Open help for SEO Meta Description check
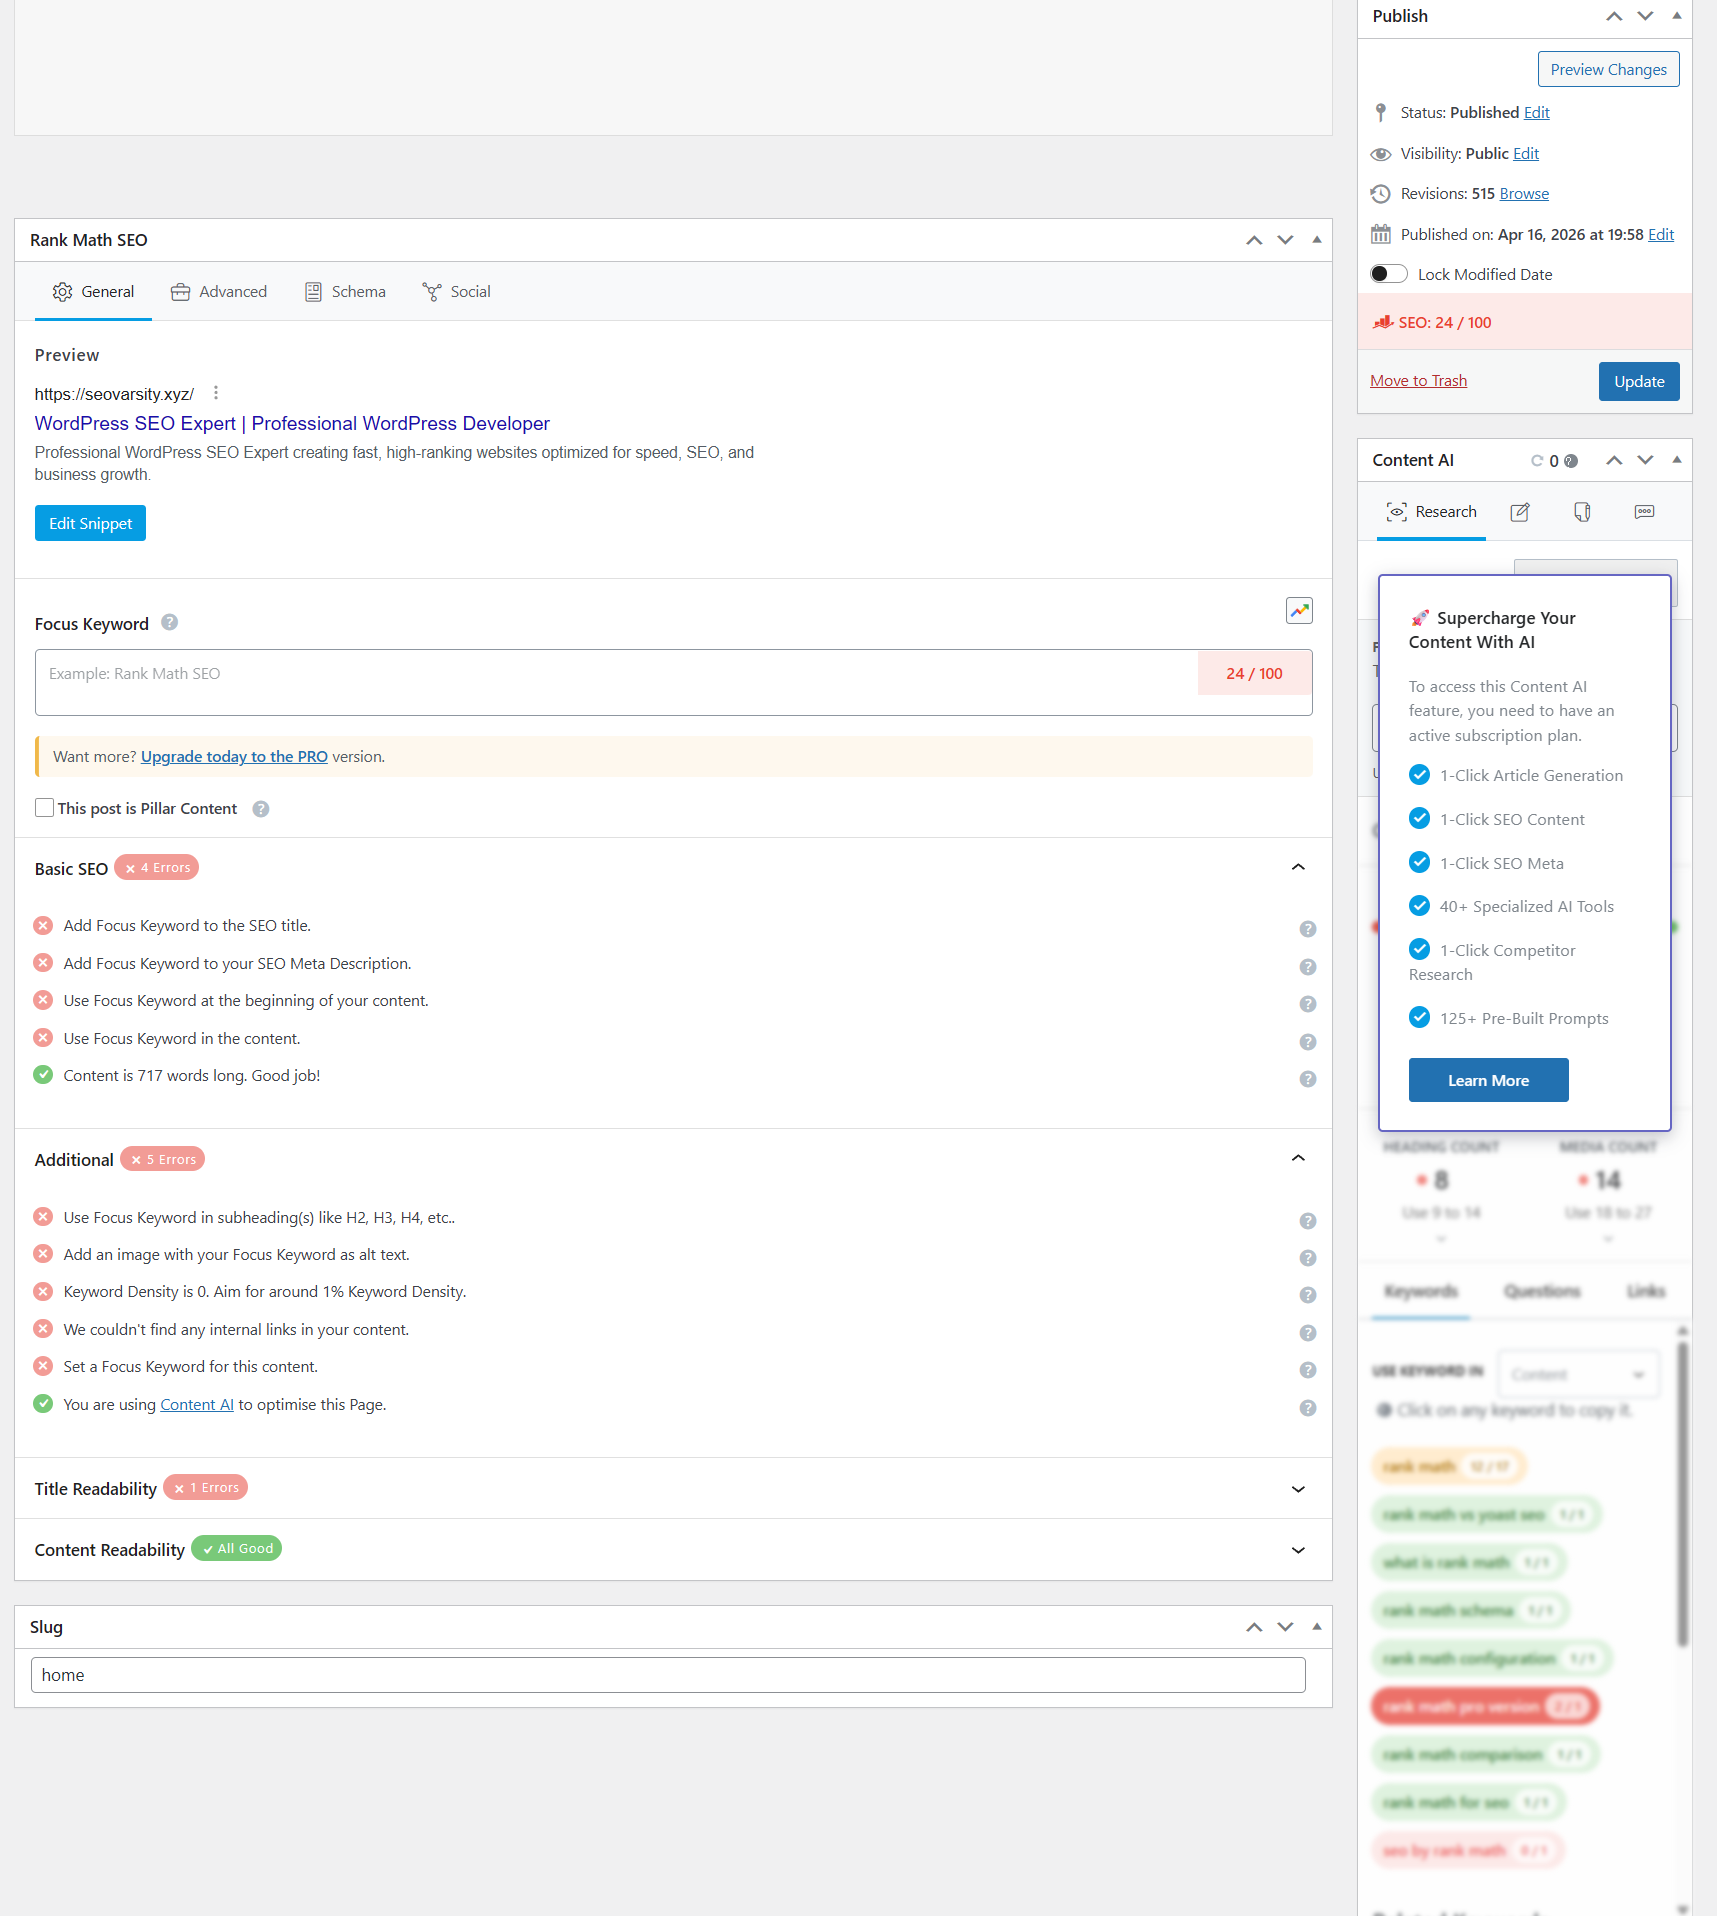The height and width of the screenshot is (1916, 1717). point(1307,967)
